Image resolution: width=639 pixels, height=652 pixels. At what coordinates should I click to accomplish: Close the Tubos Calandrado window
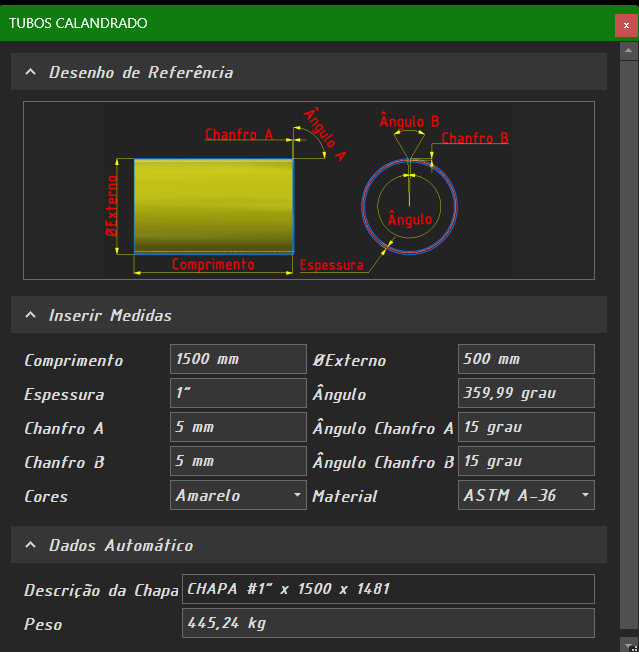626,24
